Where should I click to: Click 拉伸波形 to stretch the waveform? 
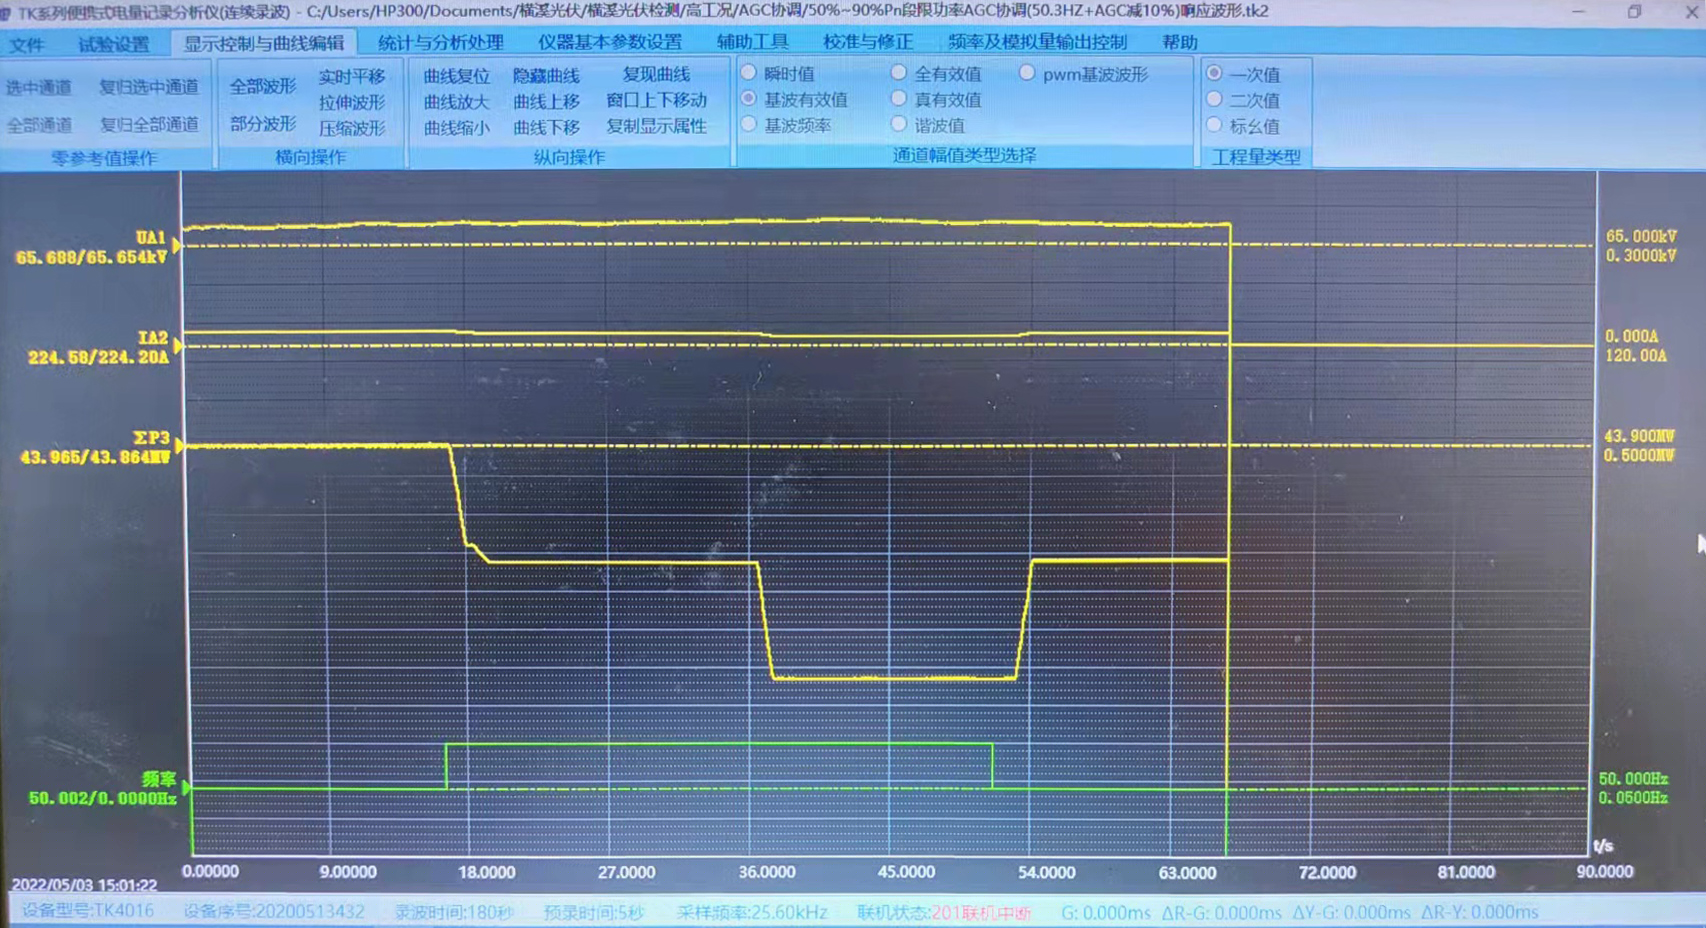point(352,102)
